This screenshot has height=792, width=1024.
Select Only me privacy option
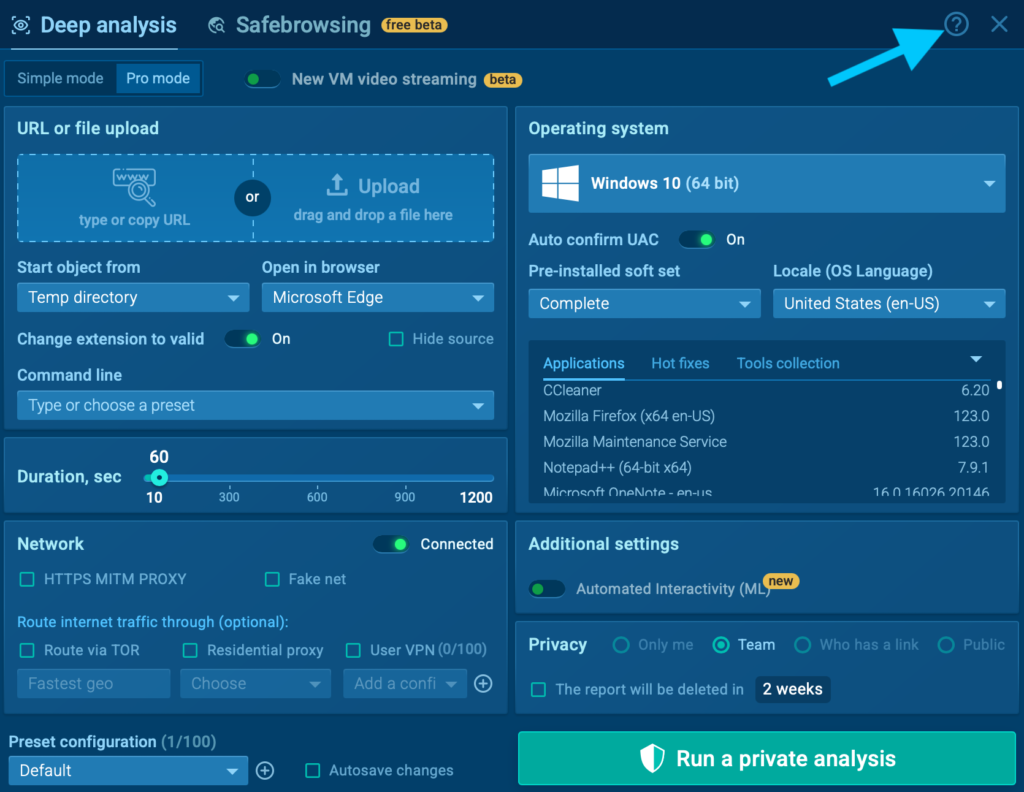[621, 645]
